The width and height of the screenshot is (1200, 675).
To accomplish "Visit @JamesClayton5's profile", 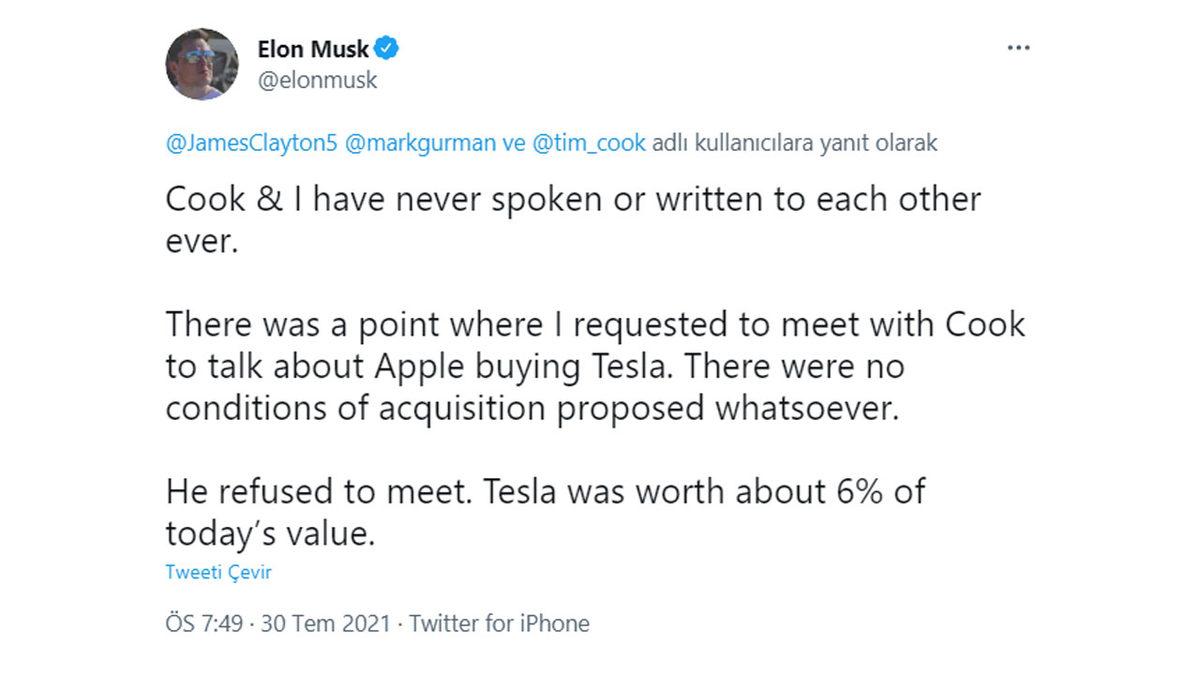I will [237, 143].
